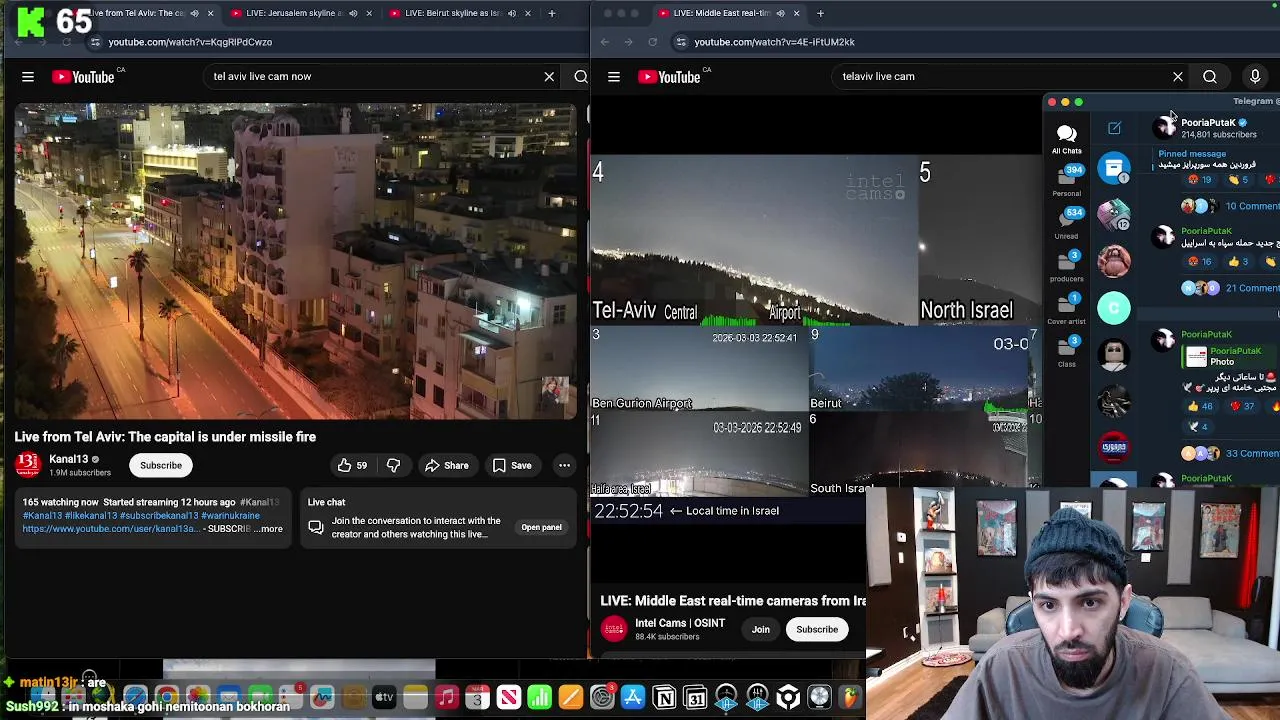Click the Kanal13 YouTube user link

[111, 528]
